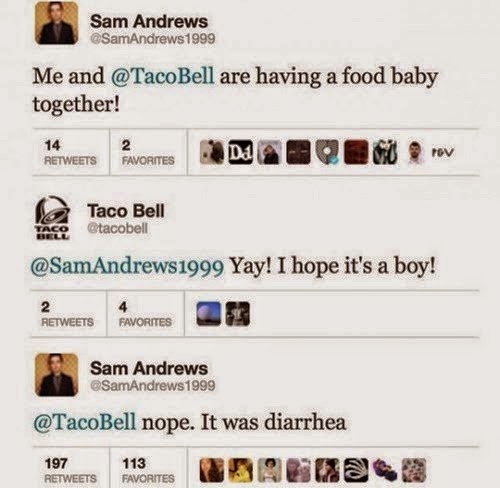
Task: Open Sam Andrews avatar on first tweet
Action: click(x=57, y=23)
